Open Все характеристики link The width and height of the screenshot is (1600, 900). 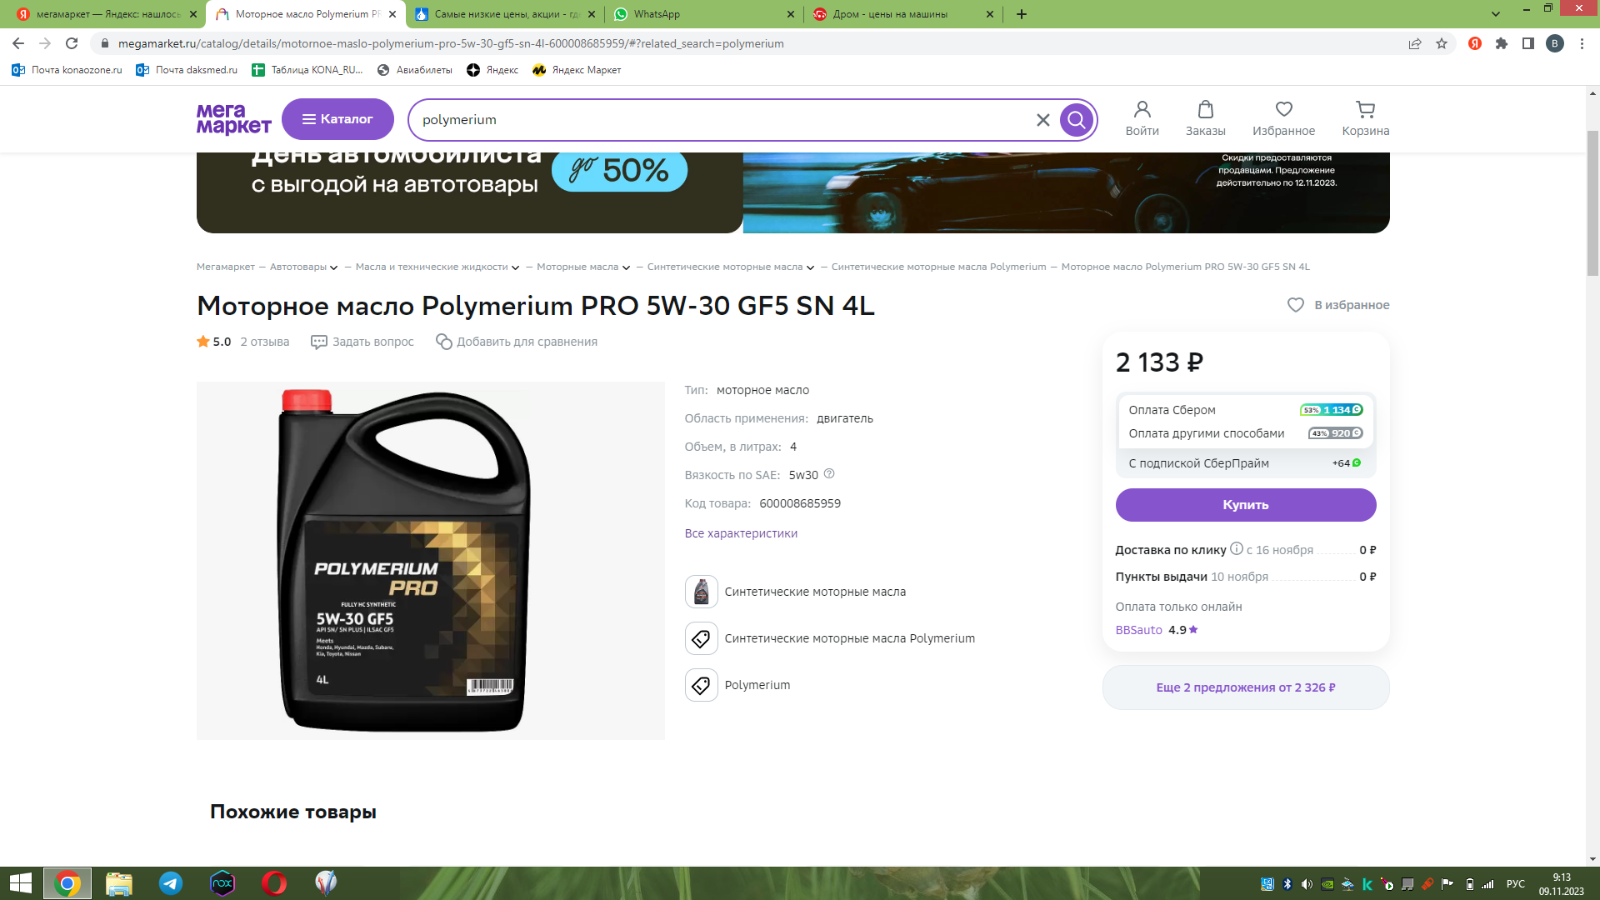click(741, 534)
